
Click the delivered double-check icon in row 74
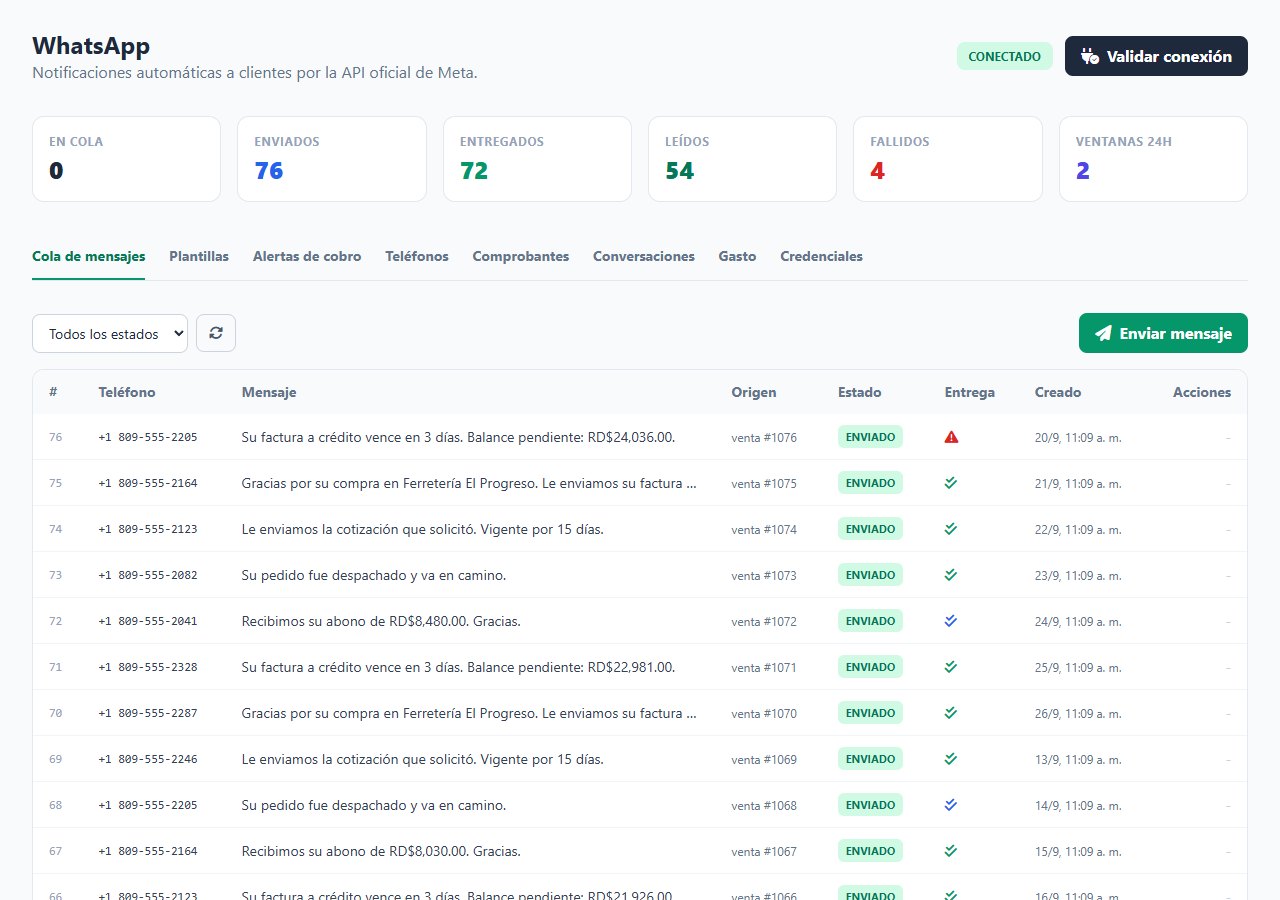click(x=951, y=529)
